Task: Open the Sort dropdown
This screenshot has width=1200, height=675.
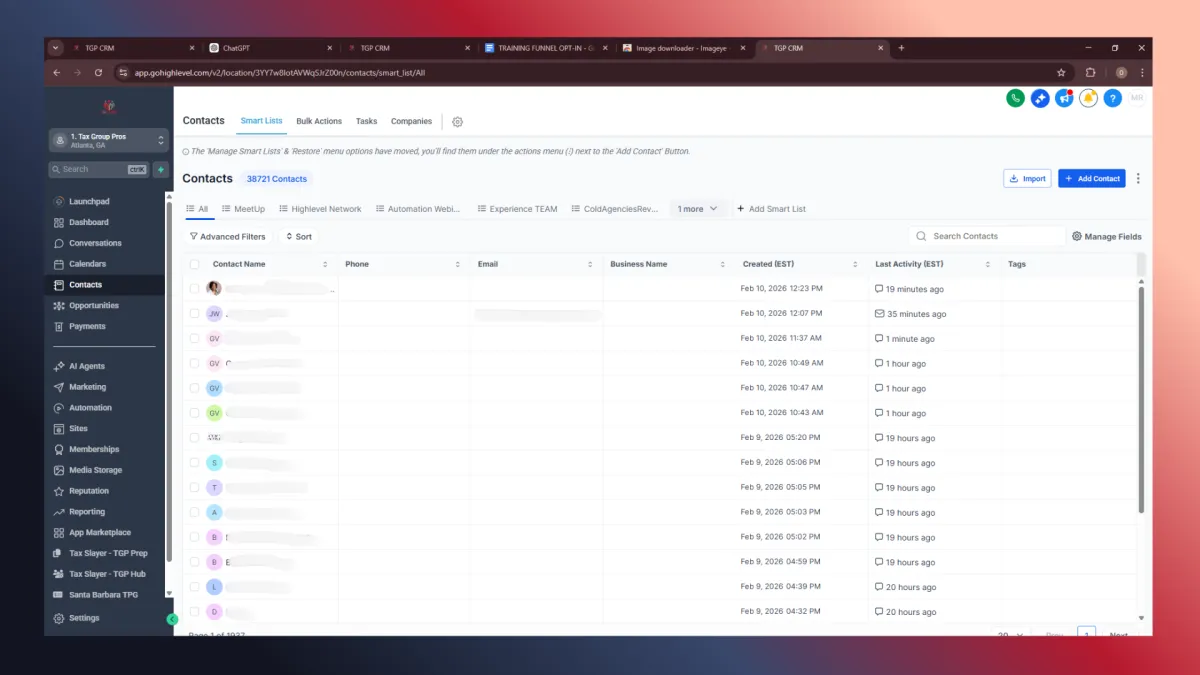Action: (x=298, y=237)
